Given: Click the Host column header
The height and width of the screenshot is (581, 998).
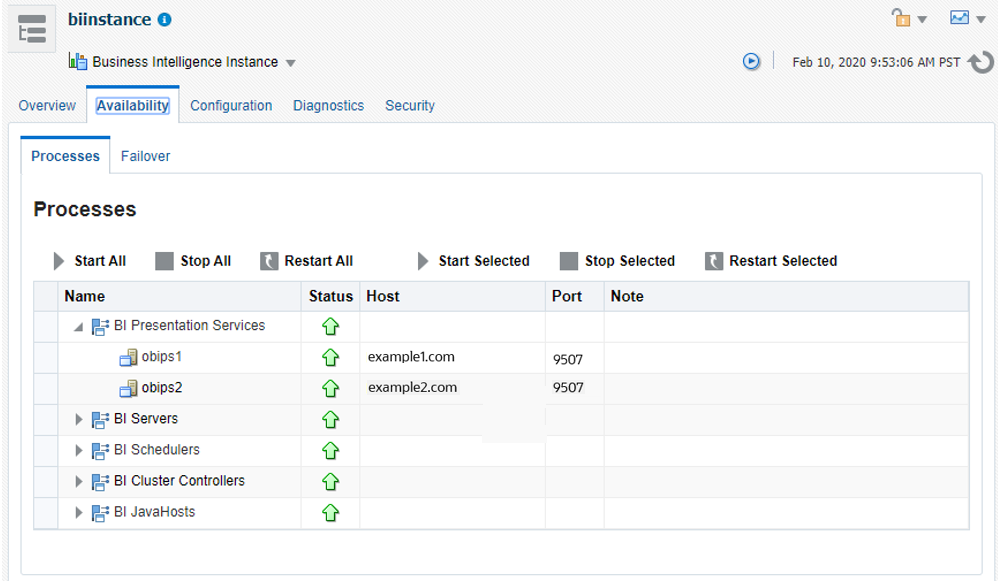Looking at the screenshot, I should [x=383, y=296].
